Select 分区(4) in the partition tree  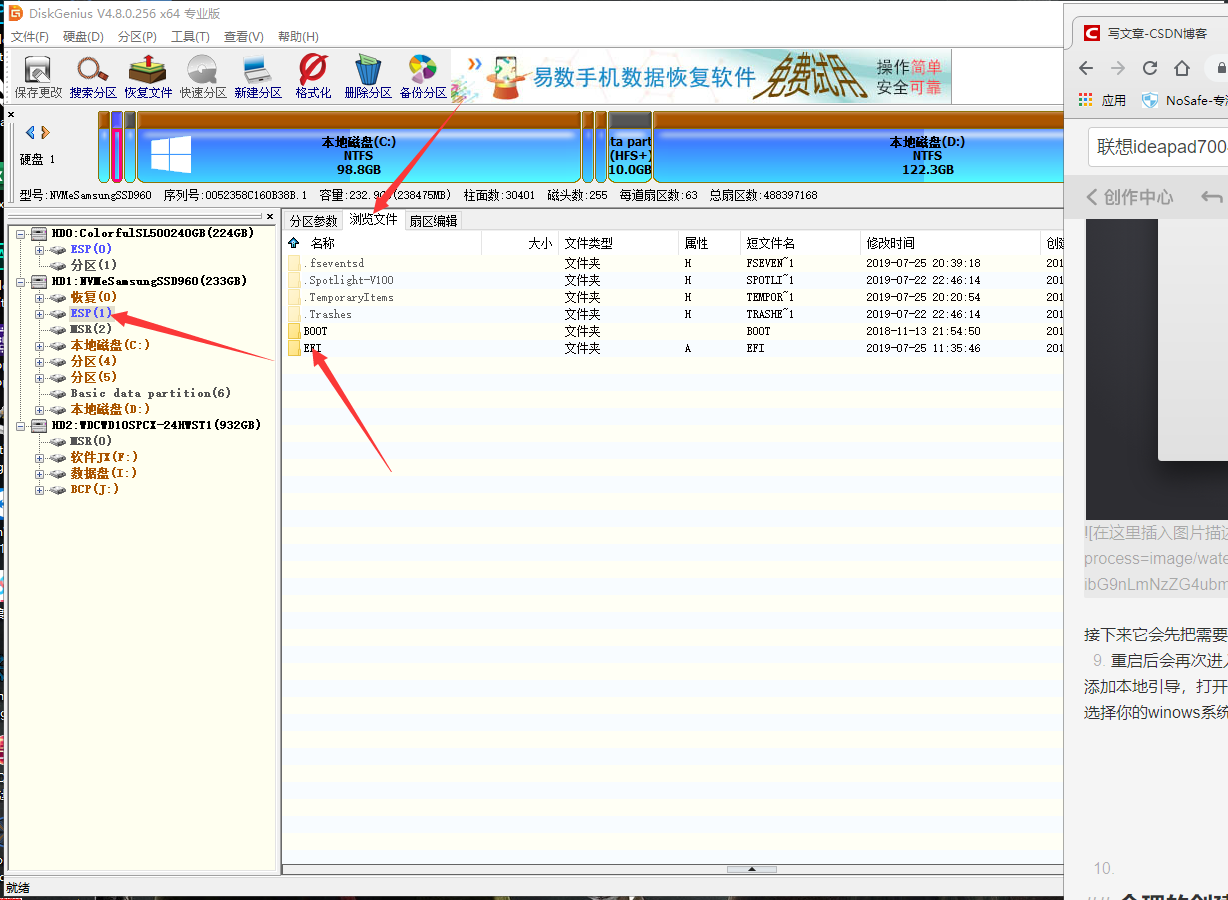[x=94, y=361]
